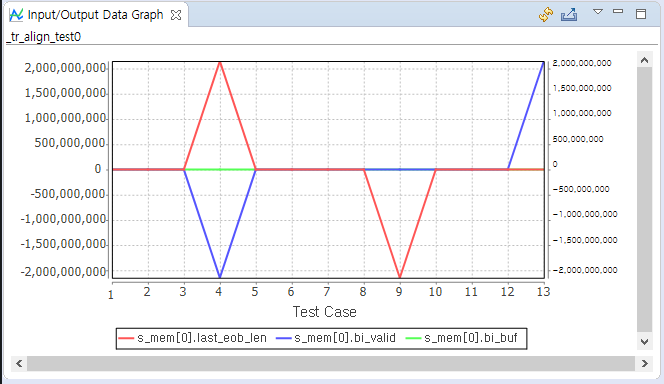Click the horizontal scrollbar left arrow
Screen dimensions: 664x384
19,363
